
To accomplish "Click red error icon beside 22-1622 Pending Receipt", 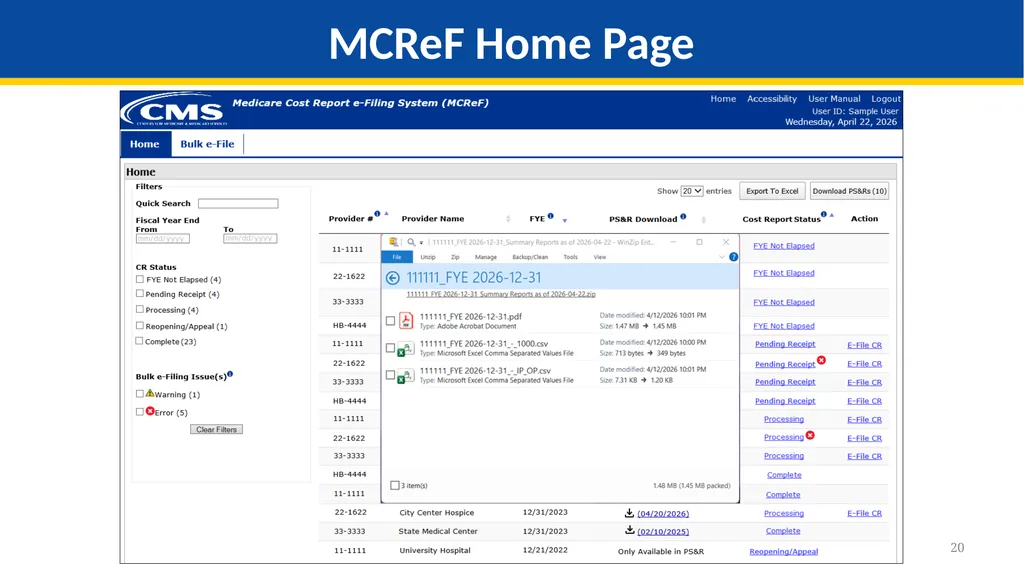I will (822, 360).
